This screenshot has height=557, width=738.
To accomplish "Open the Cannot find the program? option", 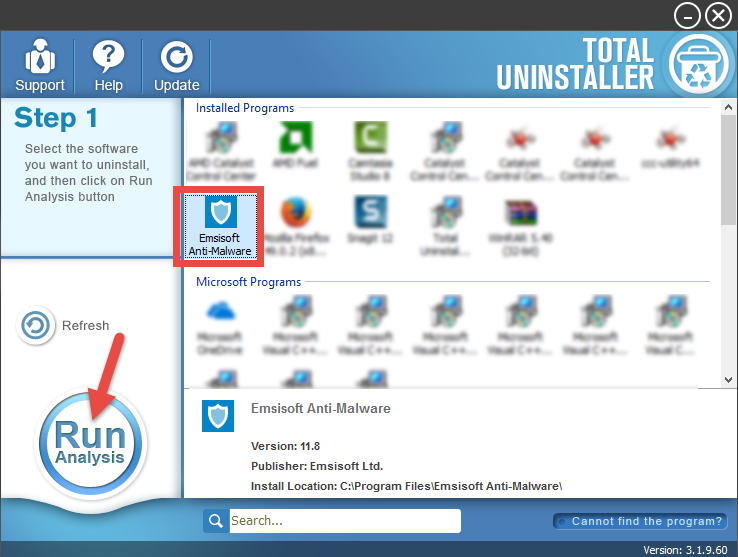I will (640, 521).
